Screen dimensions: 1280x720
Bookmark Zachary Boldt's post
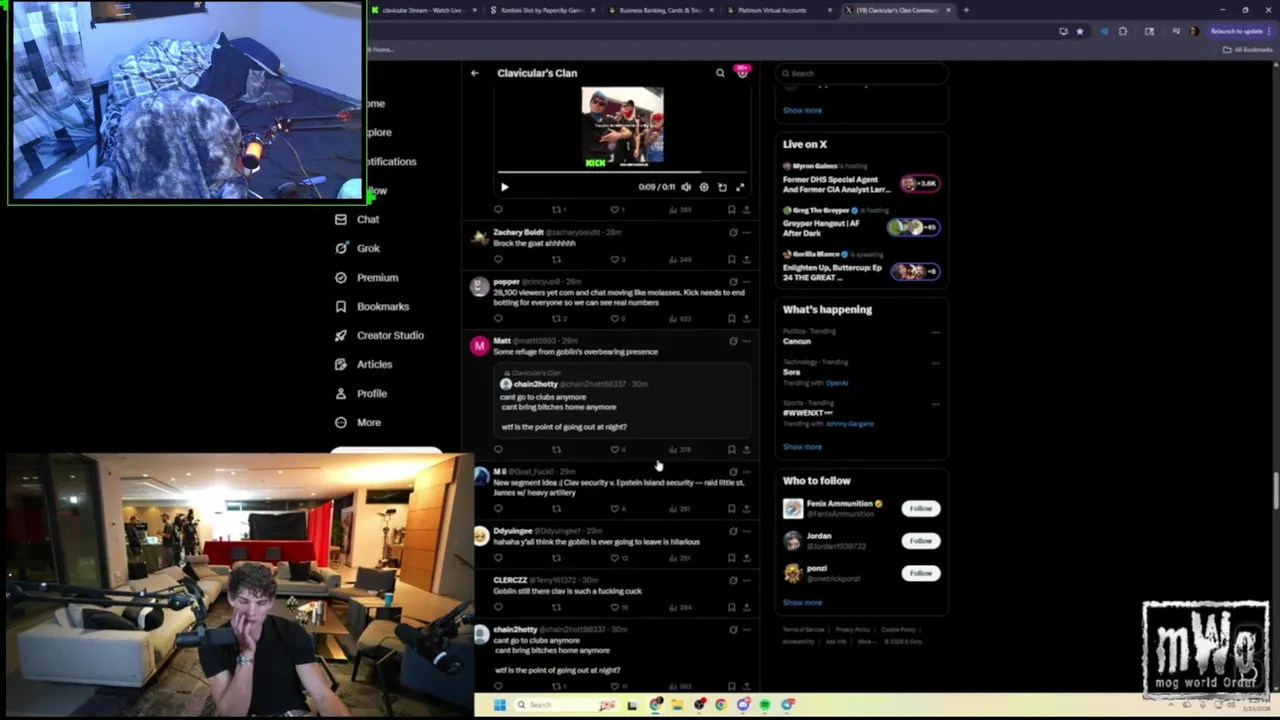[x=732, y=259]
